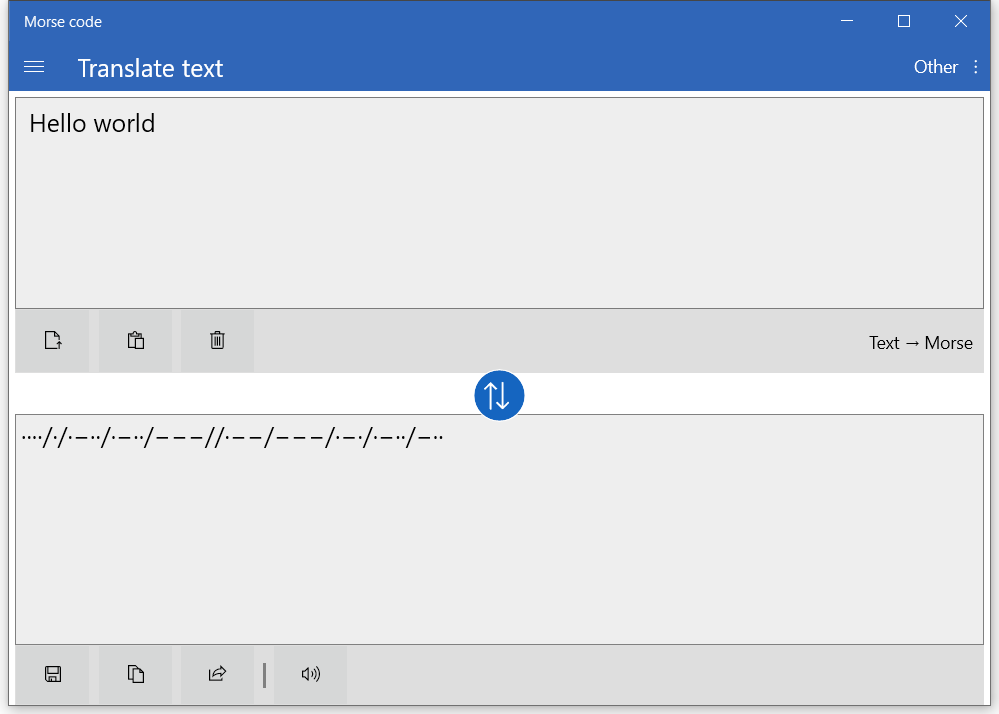Screen dimensions: 999x714
Task: Save the Morse code output
Action: point(53,675)
